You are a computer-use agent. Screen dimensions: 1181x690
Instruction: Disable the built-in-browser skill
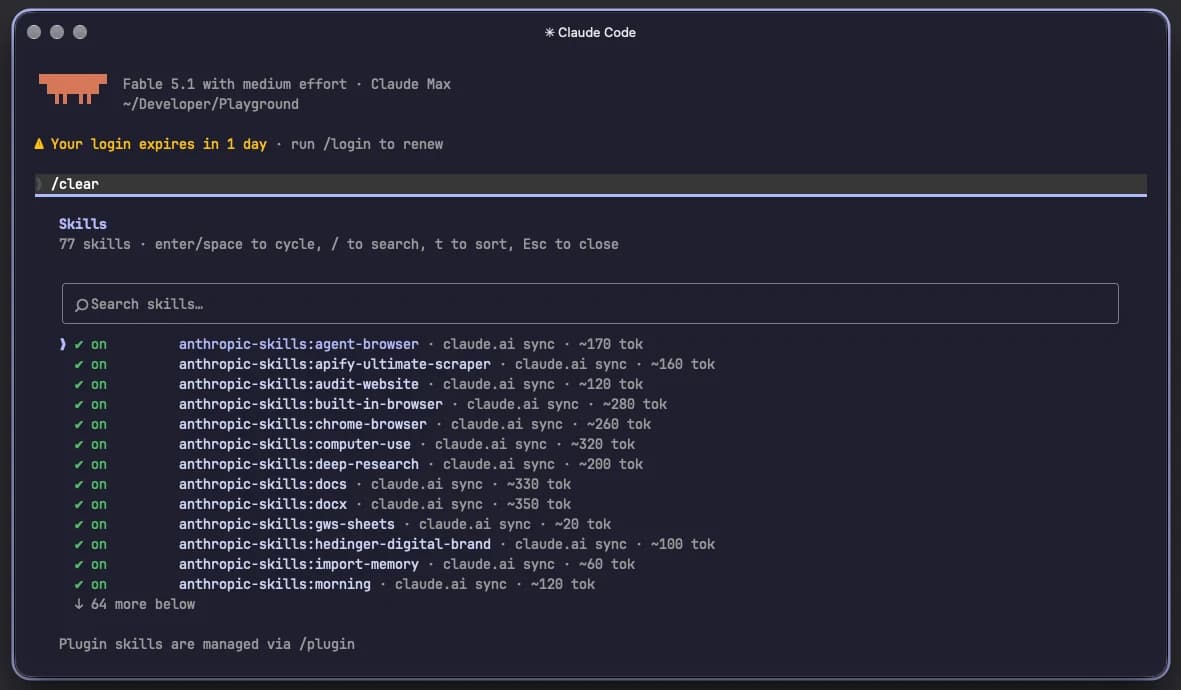point(90,405)
